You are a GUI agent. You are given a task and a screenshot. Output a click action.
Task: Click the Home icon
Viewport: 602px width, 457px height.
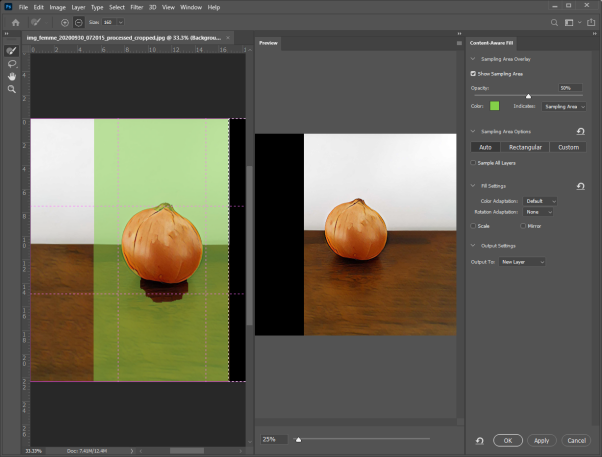16,23
